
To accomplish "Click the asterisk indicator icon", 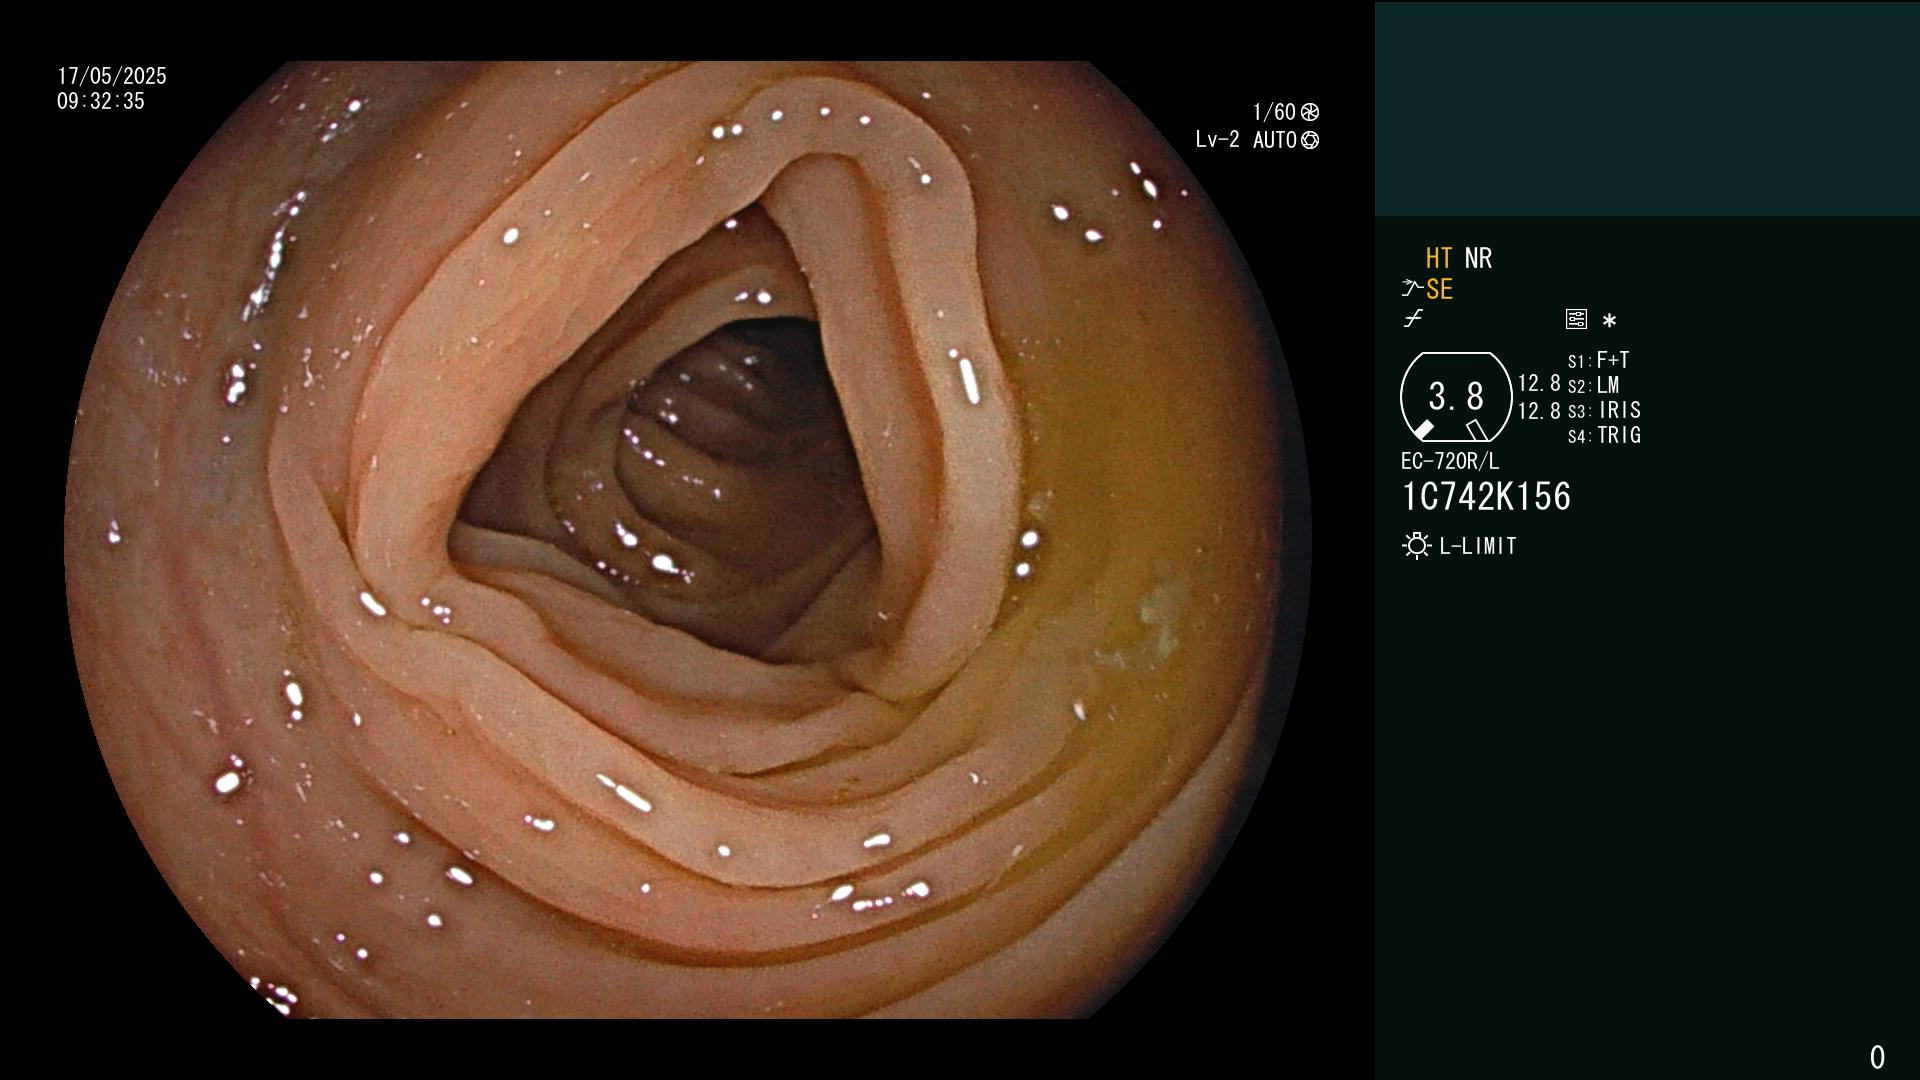I will [x=1609, y=321].
